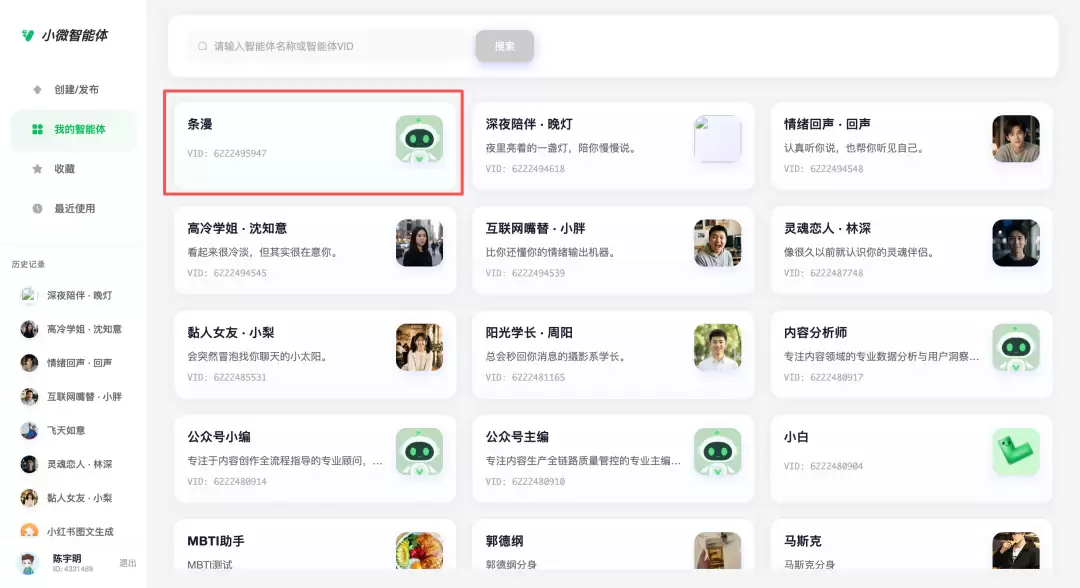The image size is (1080, 588).
Task: Click 陈宇明 user avatar at bottom
Action: click(28, 564)
